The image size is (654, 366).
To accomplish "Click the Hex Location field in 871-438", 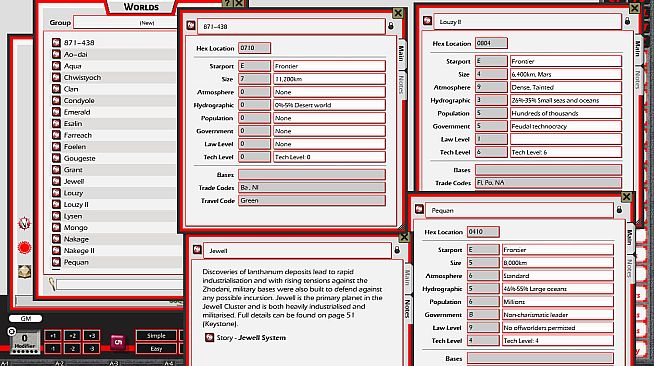I will click(x=254, y=48).
